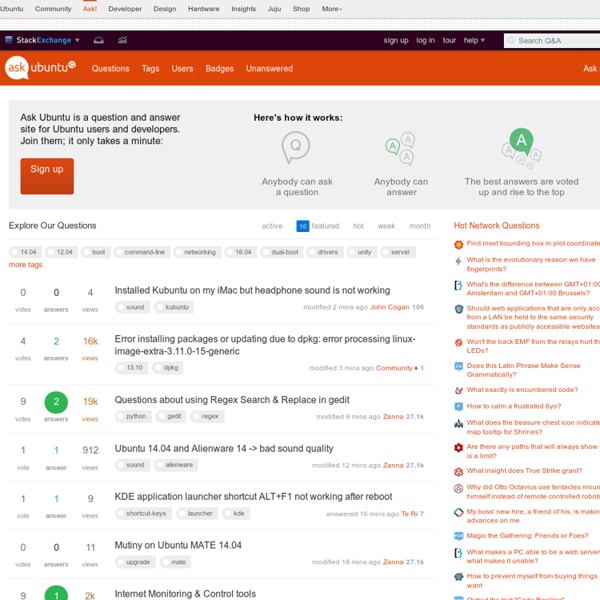Expand the More menu in Ubuntu bar
This screenshot has width=600, height=600.
pos(332,8)
